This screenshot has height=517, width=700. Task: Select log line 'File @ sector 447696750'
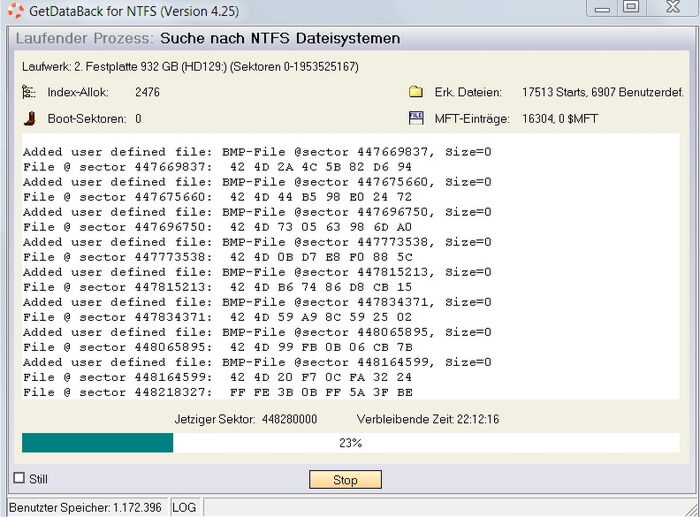pos(217,227)
